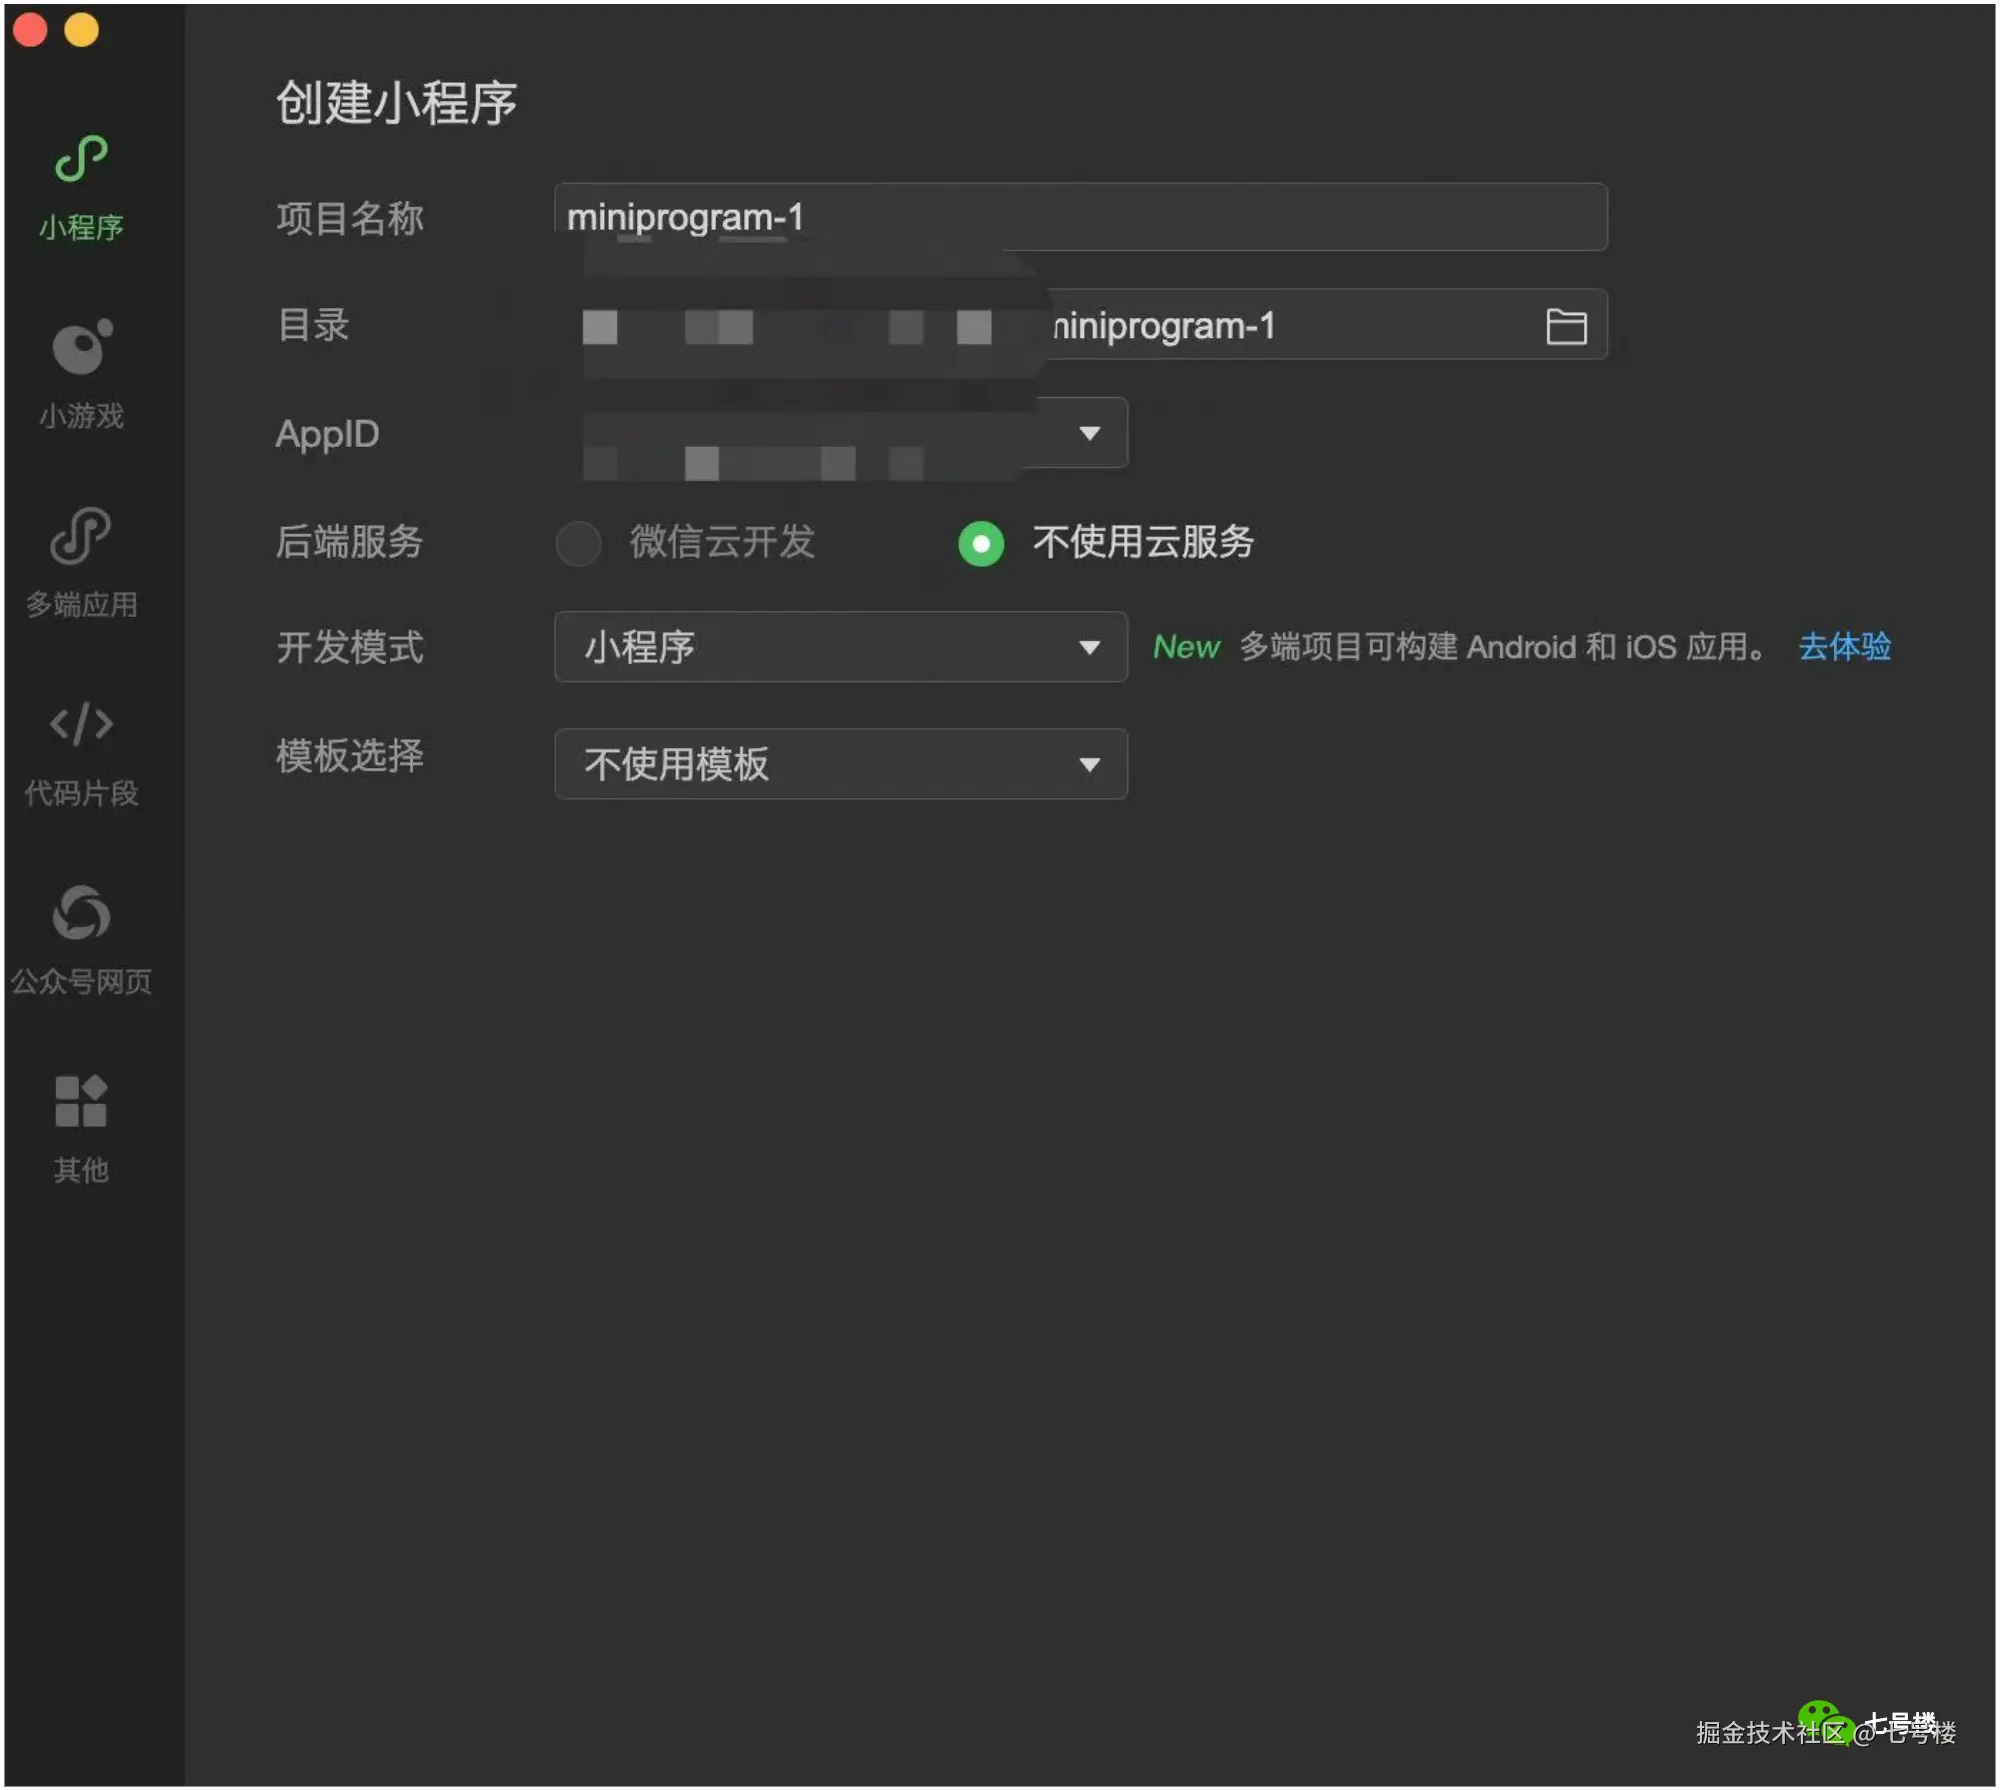Click the yellow minimize window button
Viewport: 2000px width, 1790px height.
(x=82, y=30)
